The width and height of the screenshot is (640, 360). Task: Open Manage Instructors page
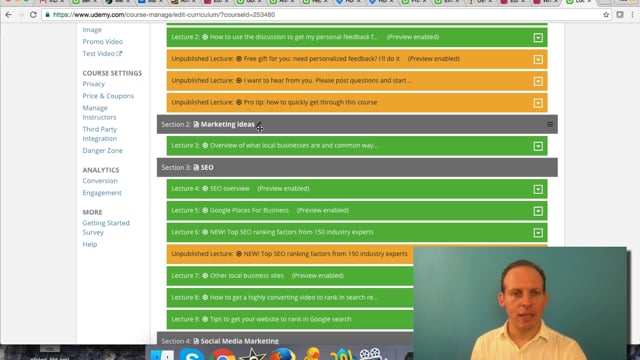pyautogui.click(x=99, y=112)
